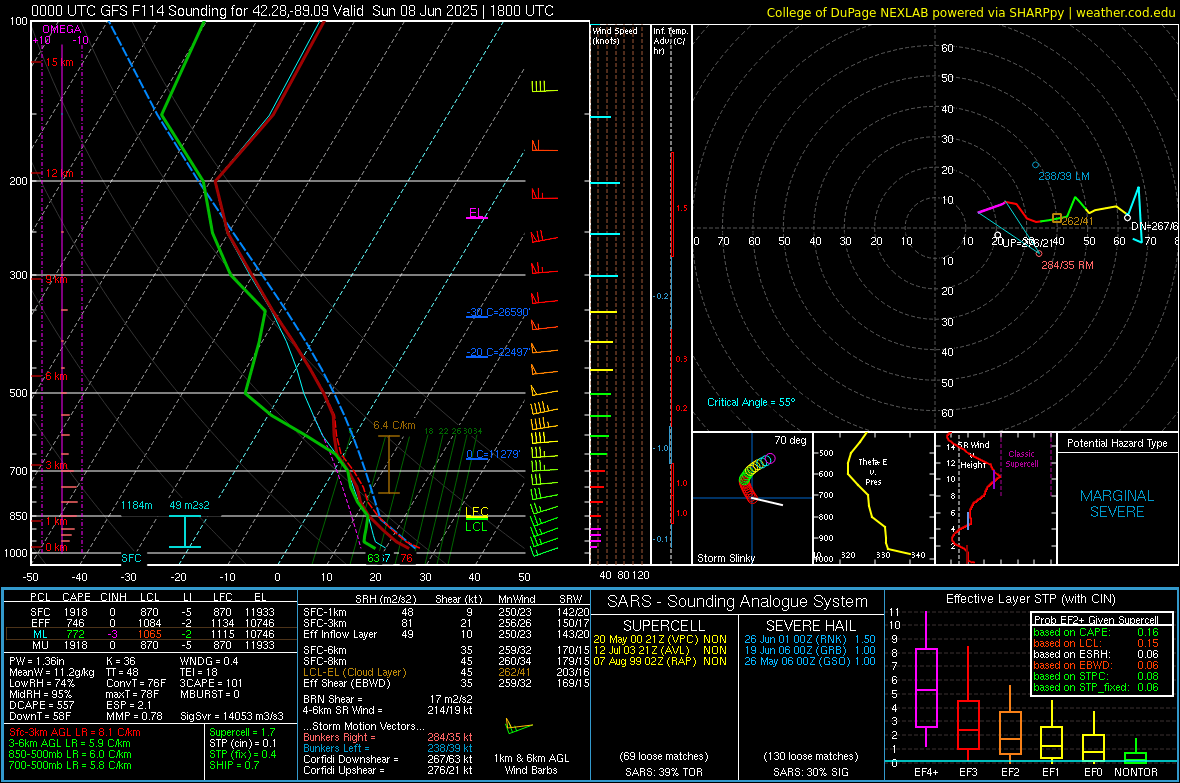Click the Eff Inflow Layer row
This screenshot has width=1180, height=783.
pyautogui.click(x=446, y=634)
